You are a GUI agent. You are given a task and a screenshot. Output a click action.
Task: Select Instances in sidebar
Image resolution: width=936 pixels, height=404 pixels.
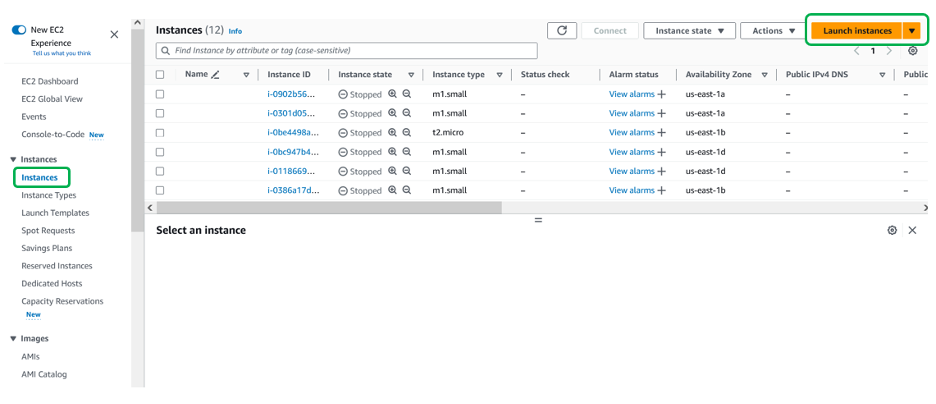click(x=40, y=178)
